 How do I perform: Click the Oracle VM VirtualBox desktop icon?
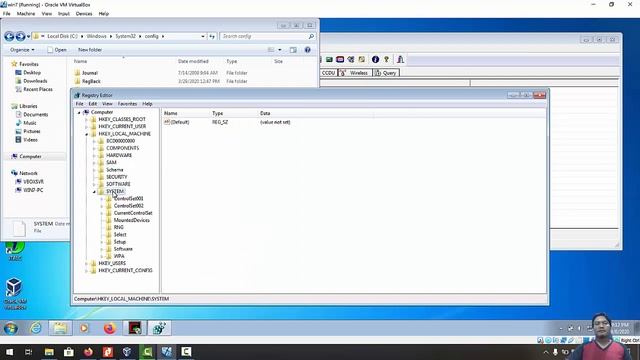(x=15, y=293)
